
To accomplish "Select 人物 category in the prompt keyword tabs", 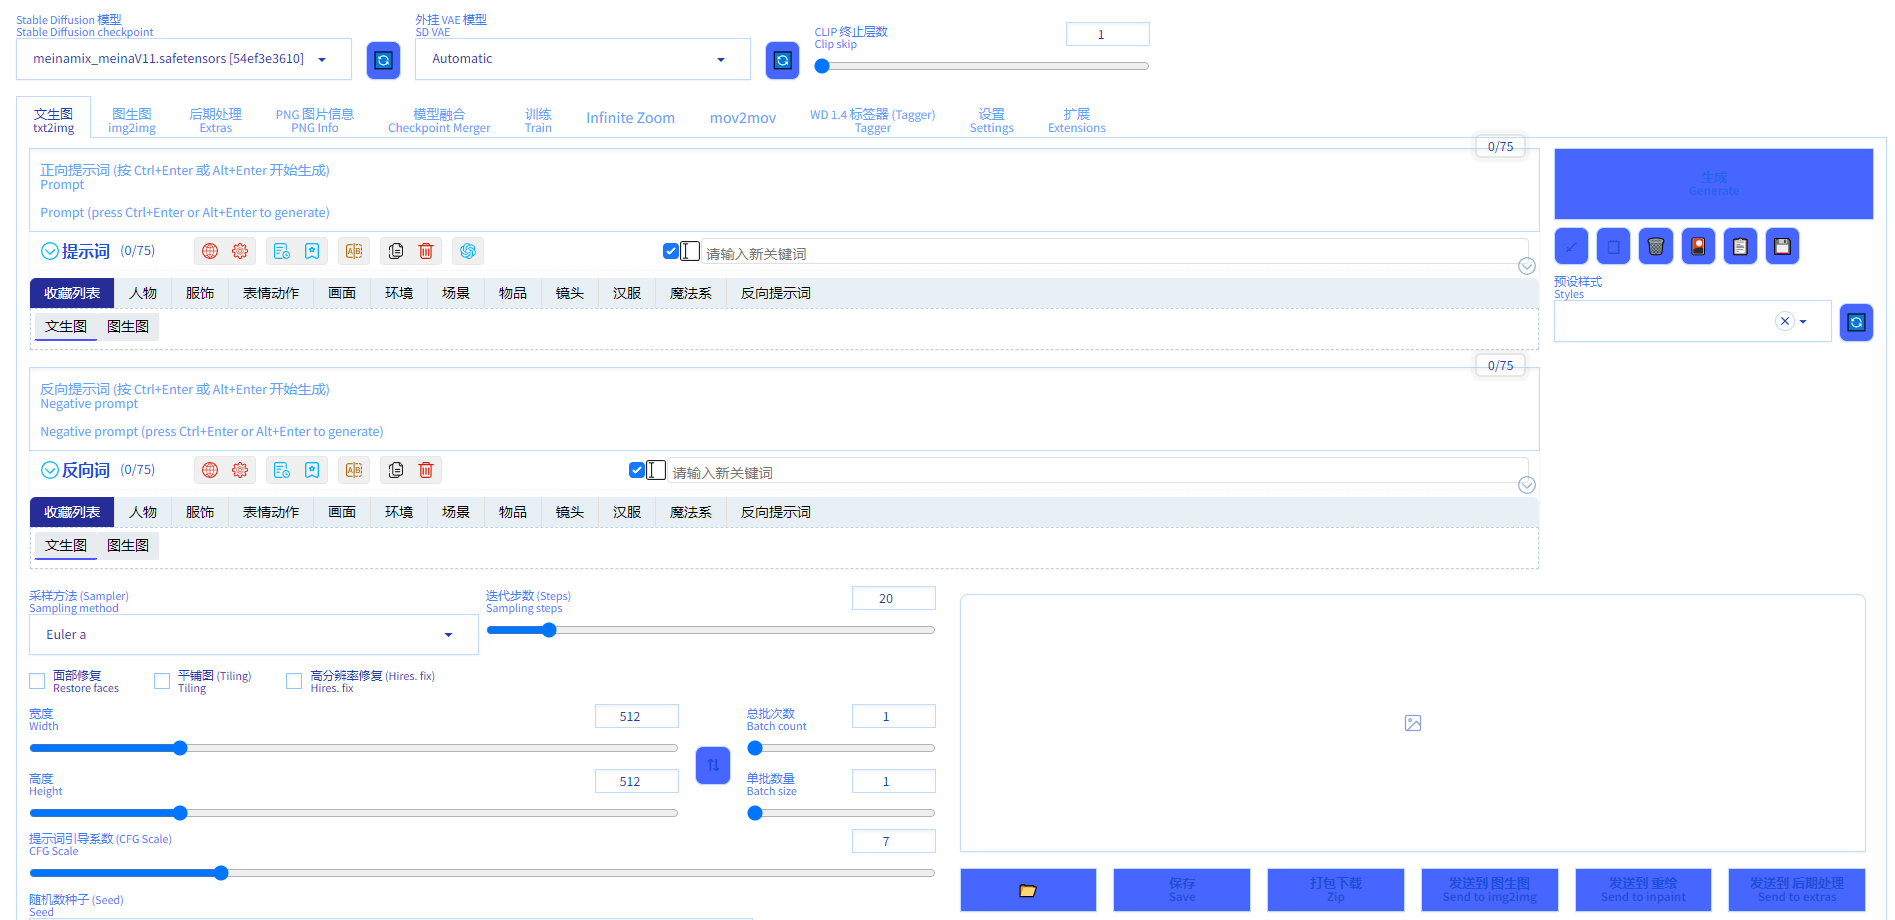I will point(143,293).
